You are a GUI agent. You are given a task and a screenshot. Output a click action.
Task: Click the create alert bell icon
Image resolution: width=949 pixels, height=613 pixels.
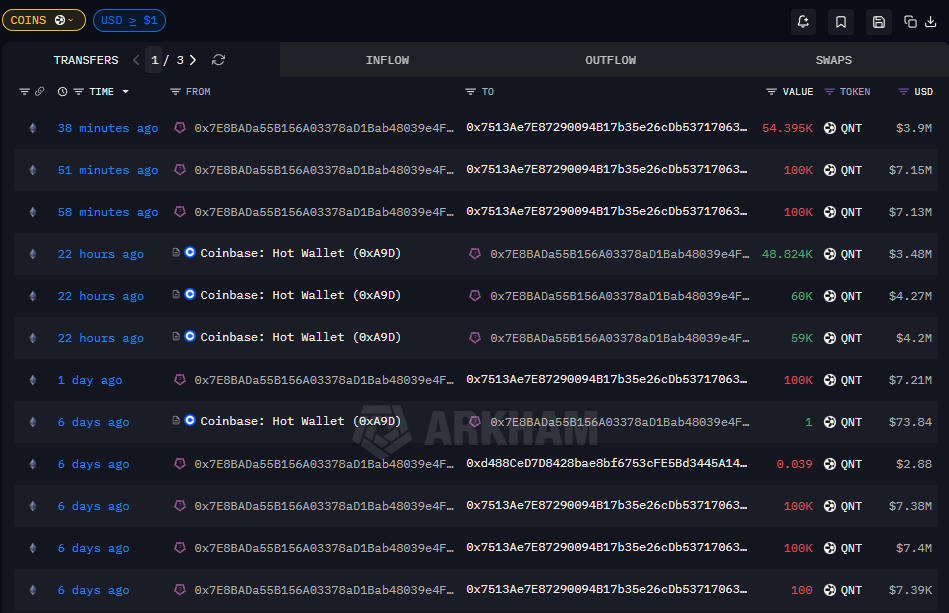[803, 21]
